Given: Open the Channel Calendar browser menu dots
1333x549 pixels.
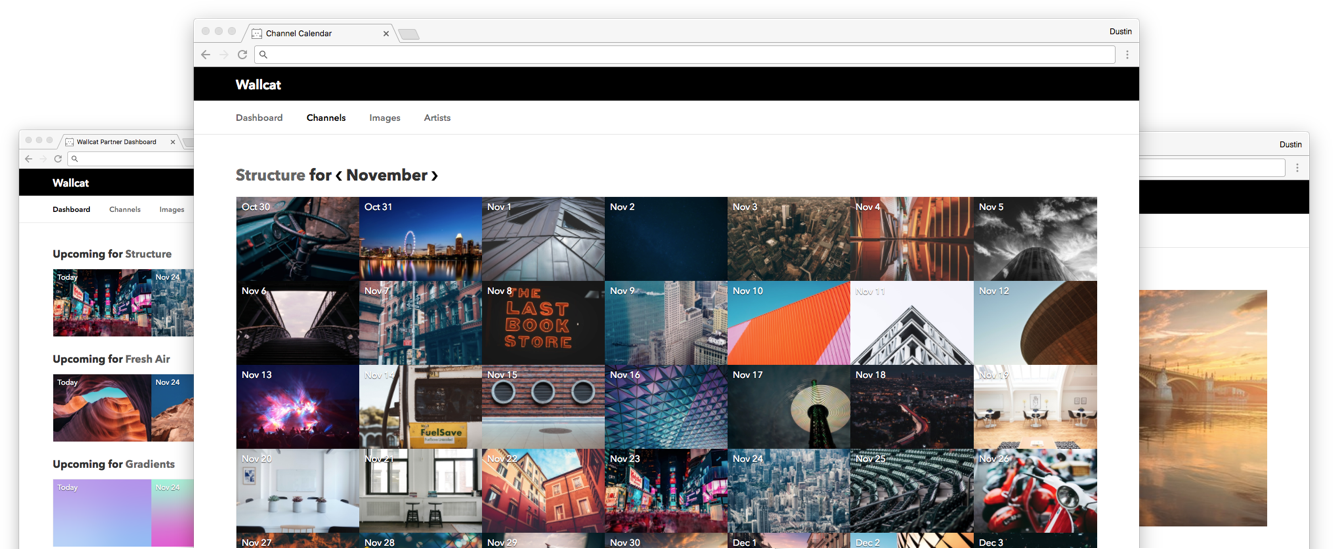Looking at the screenshot, I should tap(1127, 55).
